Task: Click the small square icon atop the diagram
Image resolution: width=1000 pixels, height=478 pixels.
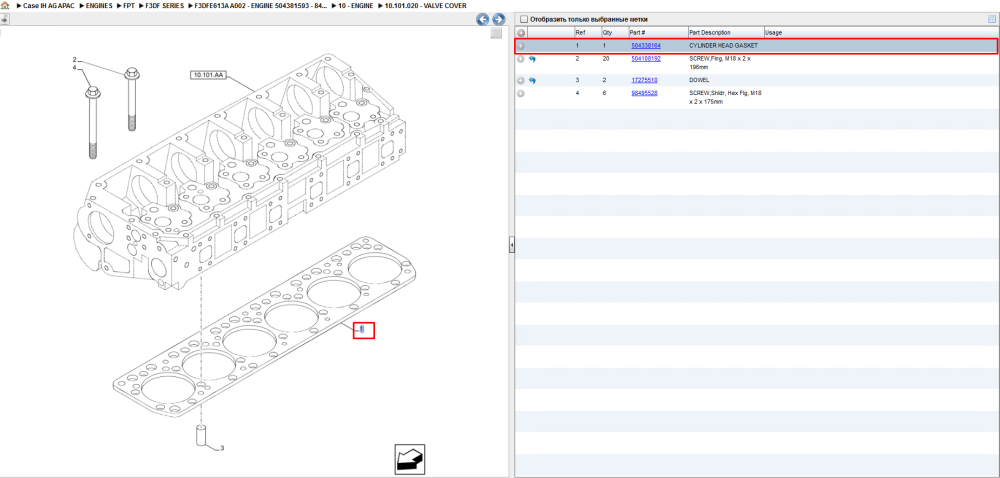Action: [496, 34]
